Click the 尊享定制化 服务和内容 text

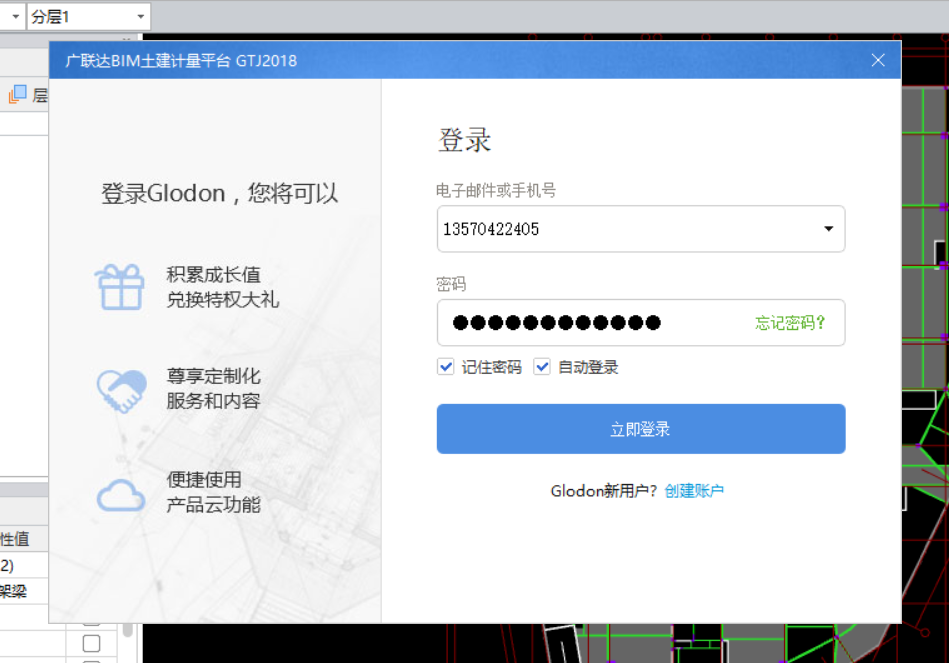(213, 389)
